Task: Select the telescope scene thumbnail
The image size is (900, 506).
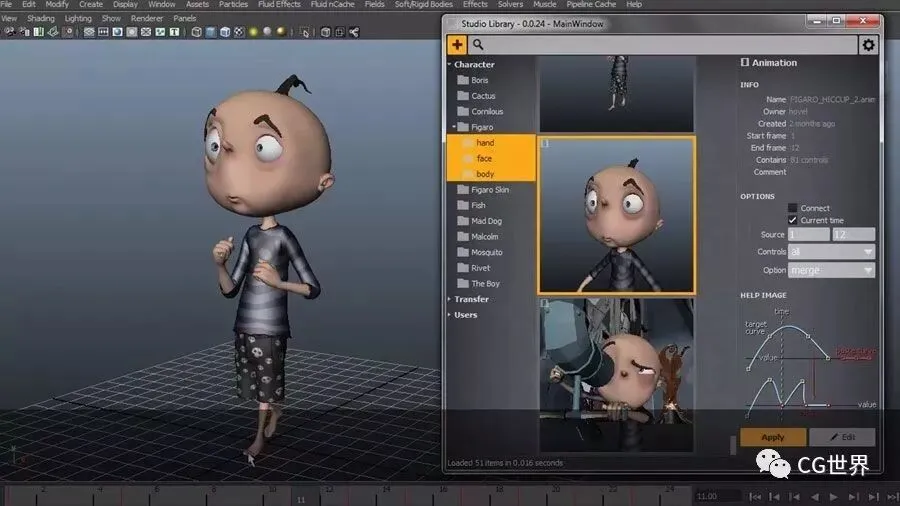Action: pyautogui.click(x=616, y=375)
